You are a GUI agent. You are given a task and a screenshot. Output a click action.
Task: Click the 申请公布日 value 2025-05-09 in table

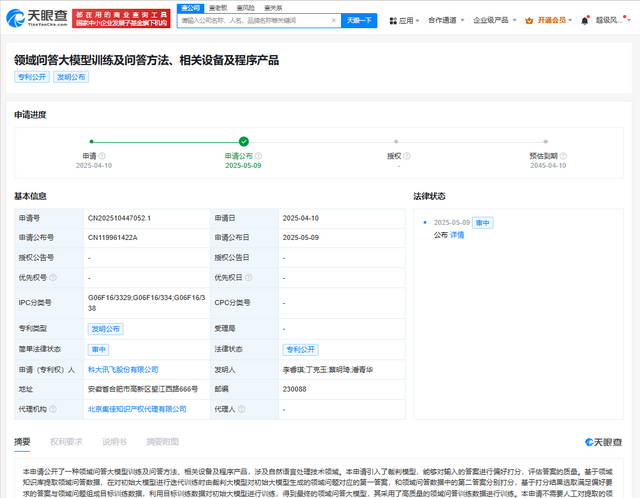coord(300,238)
